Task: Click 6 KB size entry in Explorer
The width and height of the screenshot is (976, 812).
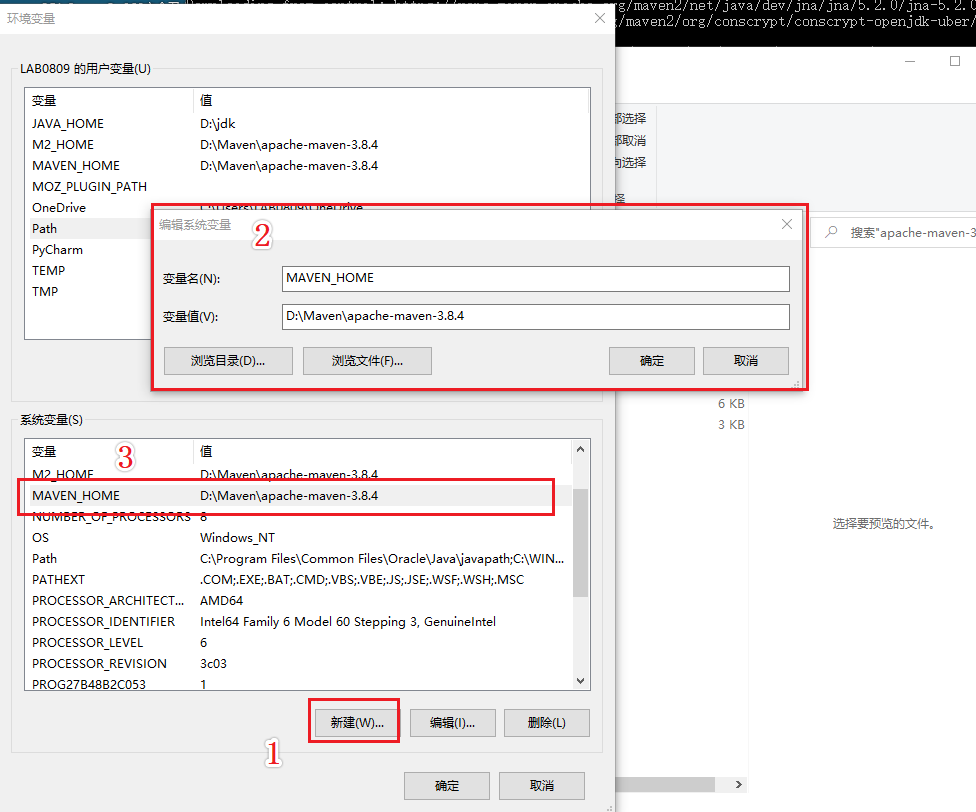Action: click(x=731, y=404)
